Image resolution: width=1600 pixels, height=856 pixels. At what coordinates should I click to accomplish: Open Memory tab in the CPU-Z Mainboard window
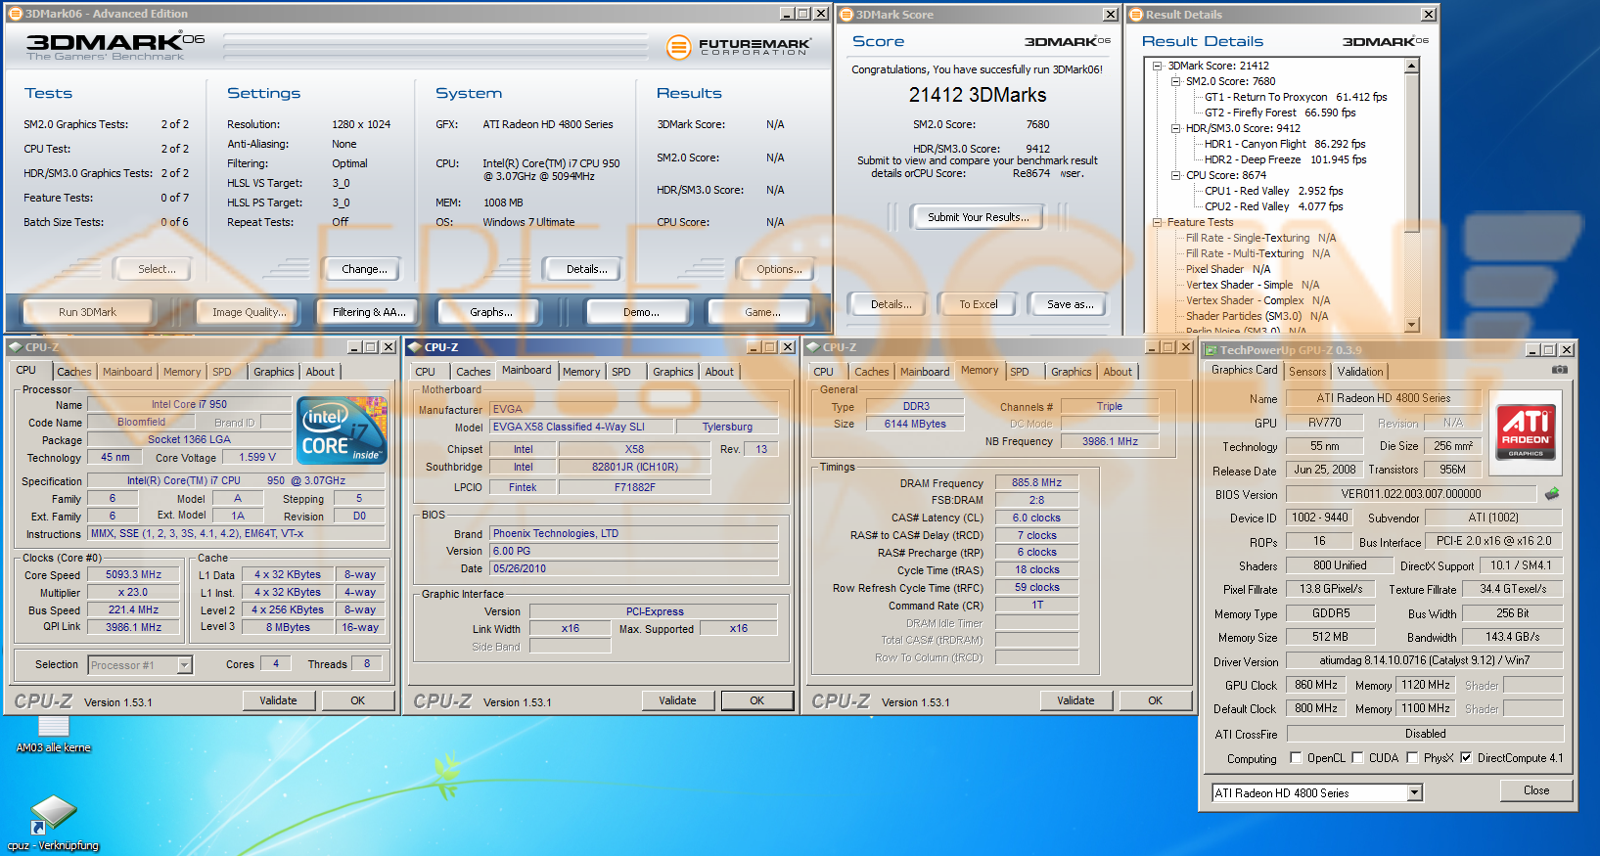click(581, 372)
